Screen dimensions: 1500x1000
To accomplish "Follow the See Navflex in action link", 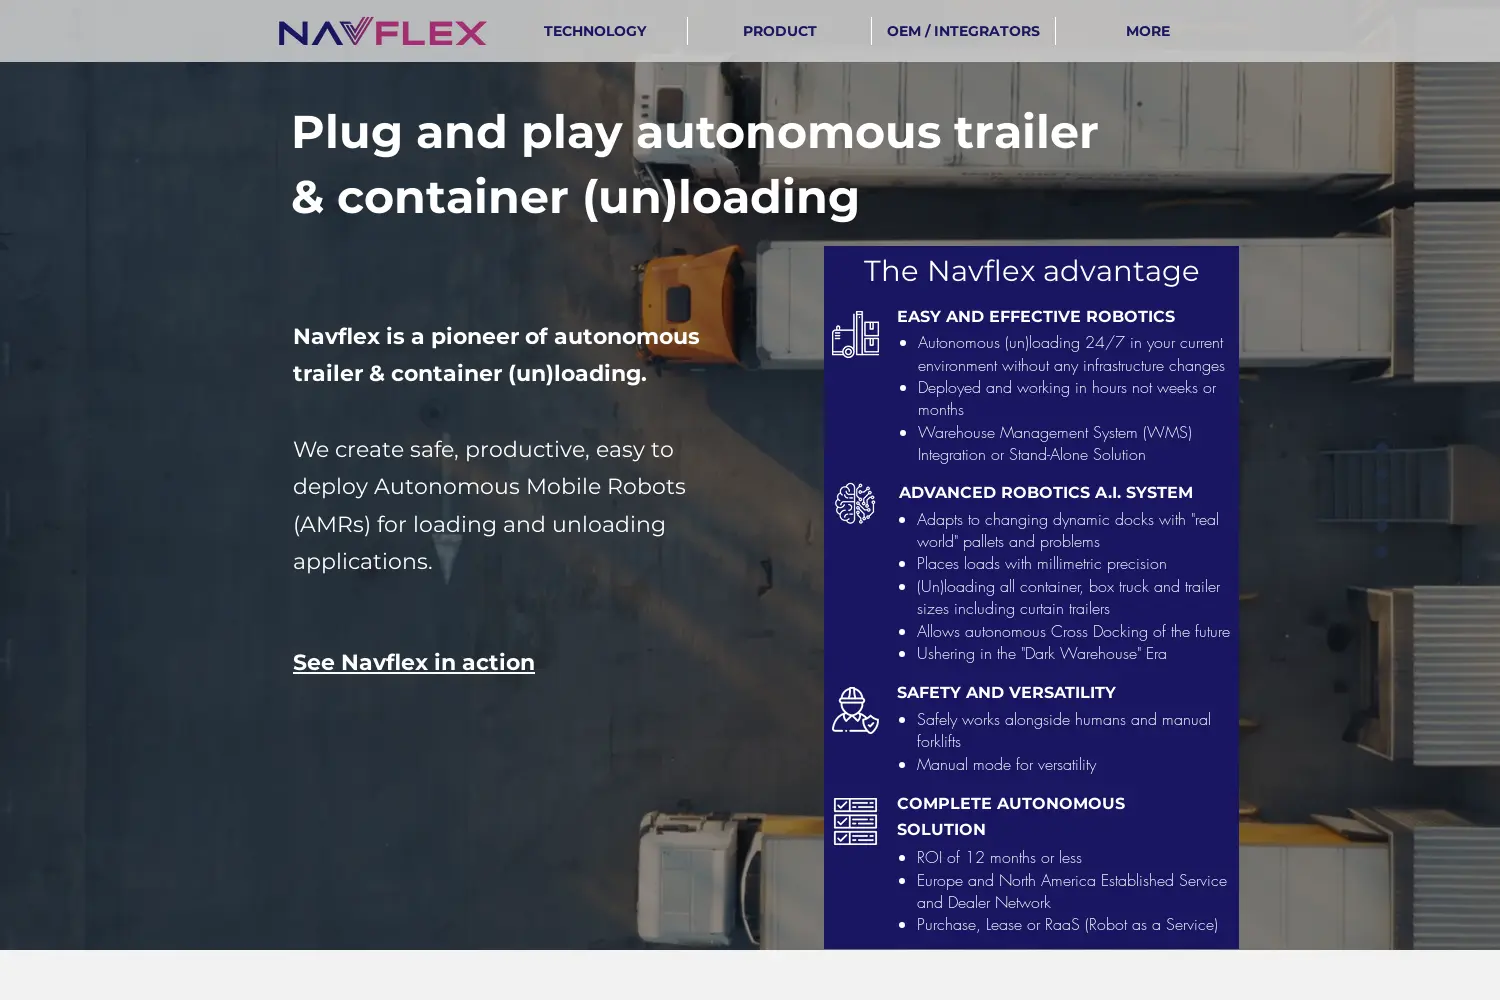I will [414, 662].
